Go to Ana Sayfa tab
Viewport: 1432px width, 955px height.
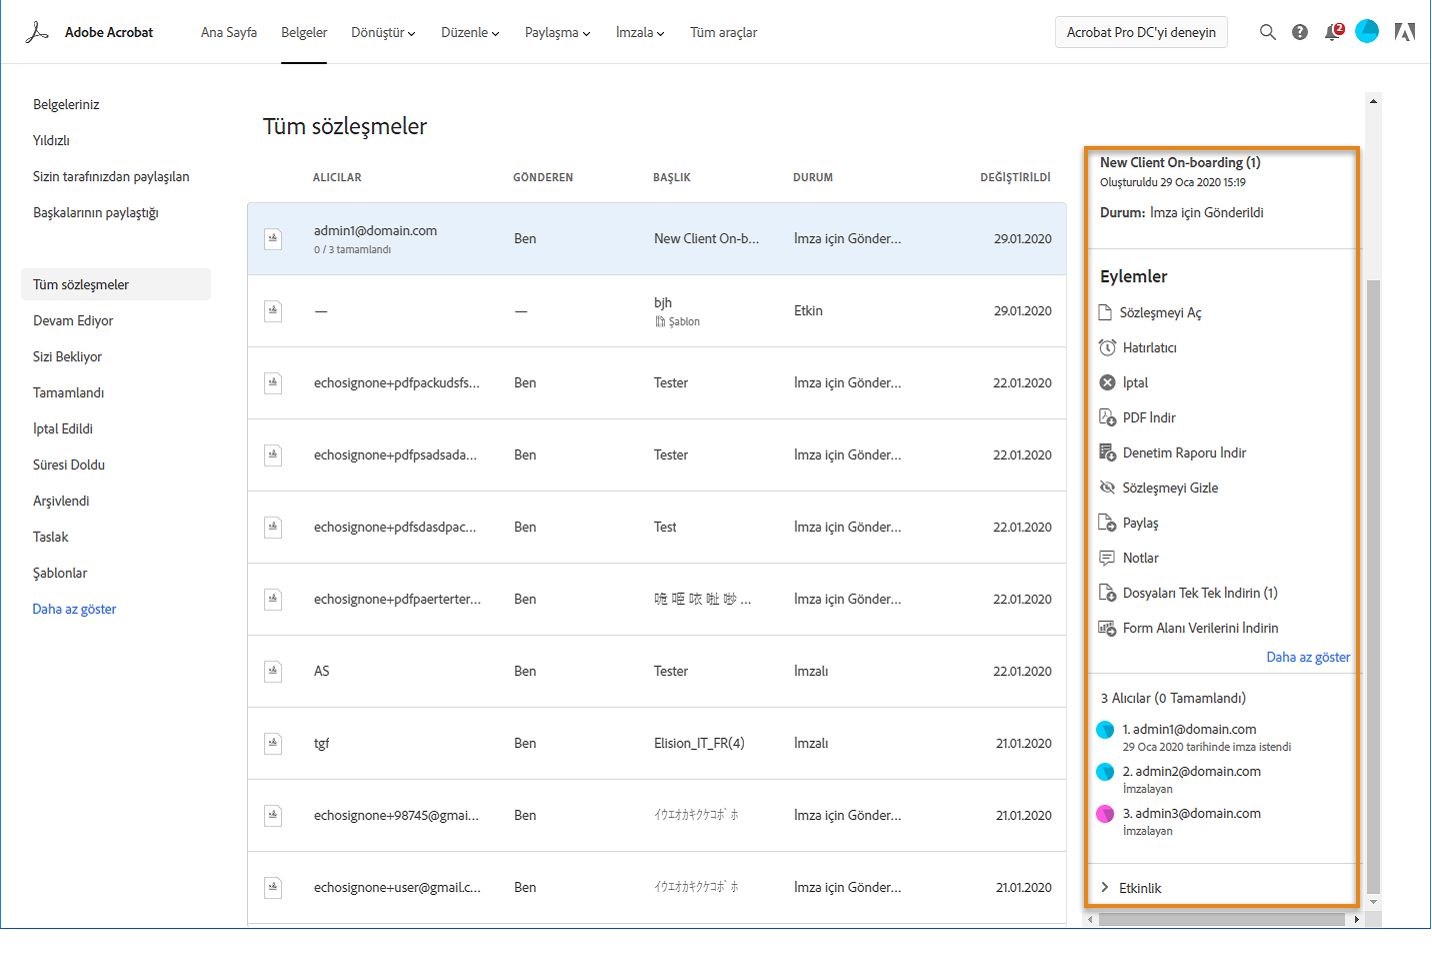(x=229, y=32)
